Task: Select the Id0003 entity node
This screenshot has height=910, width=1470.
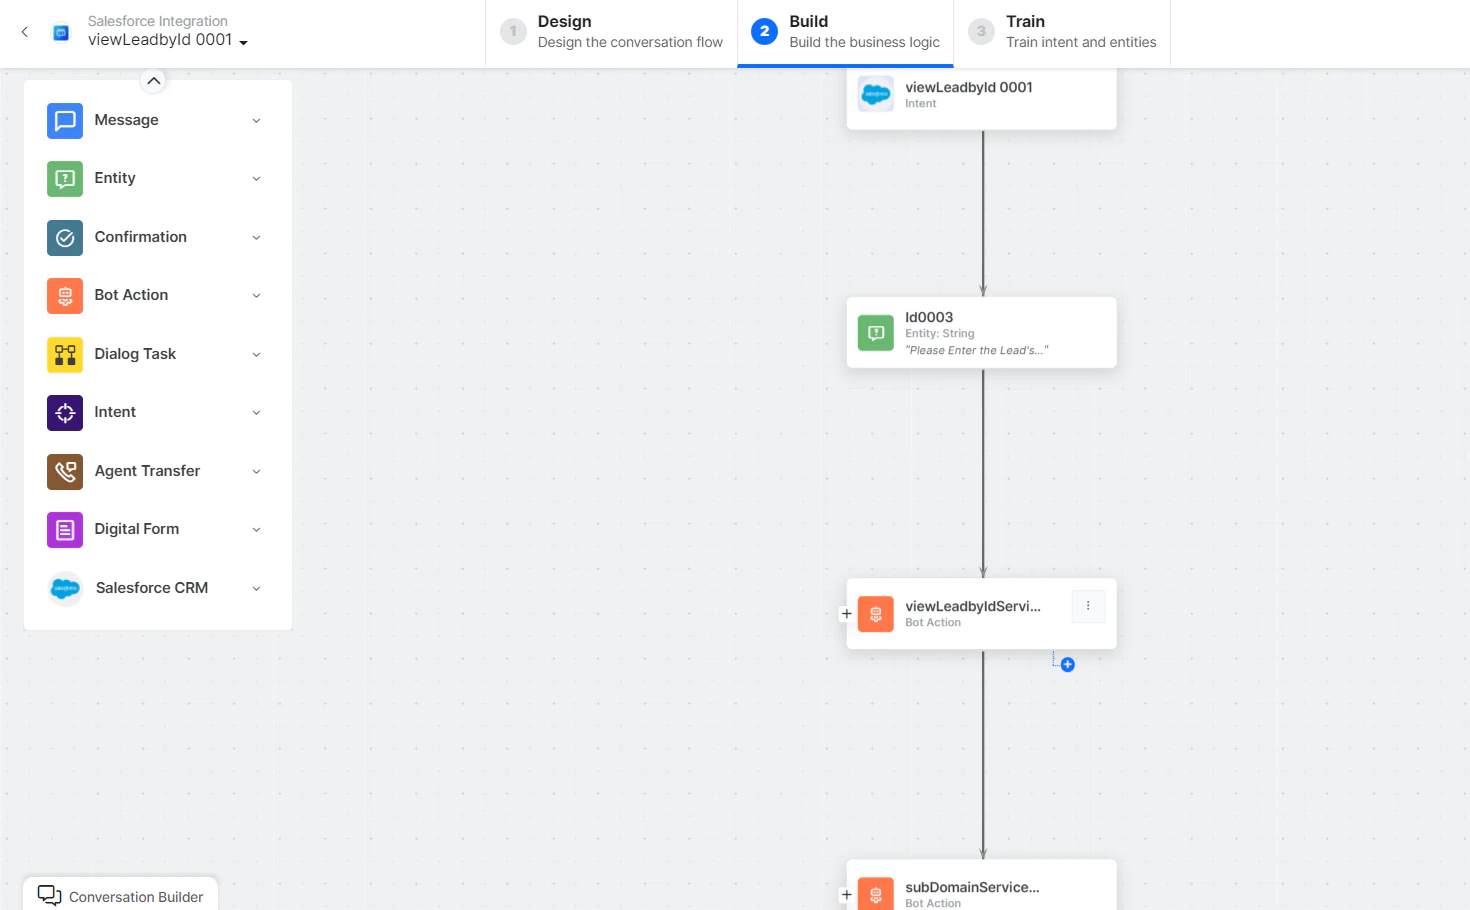Action: coord(980,332)
